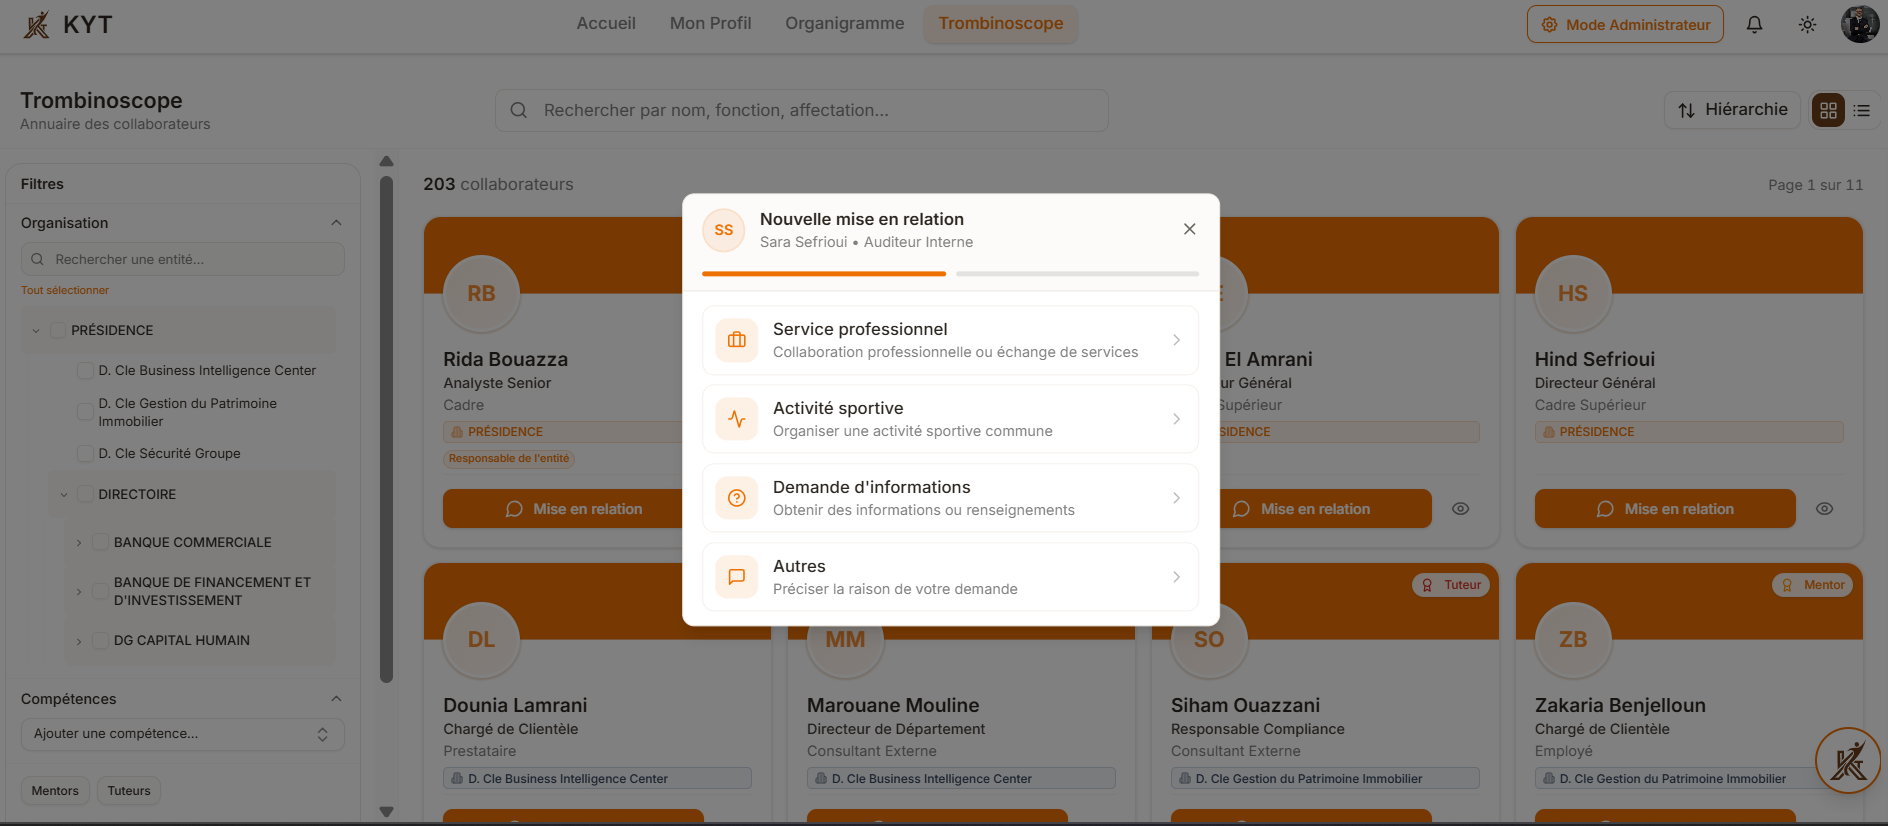
Task: Choose Activité sportive option
Action: pos(950,419)
